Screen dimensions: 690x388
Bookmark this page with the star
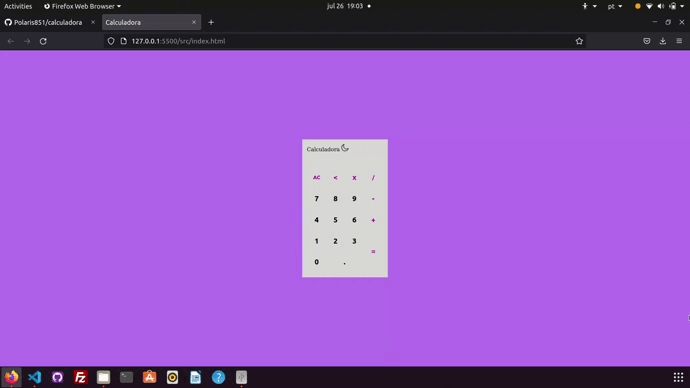tap(579, 41)
